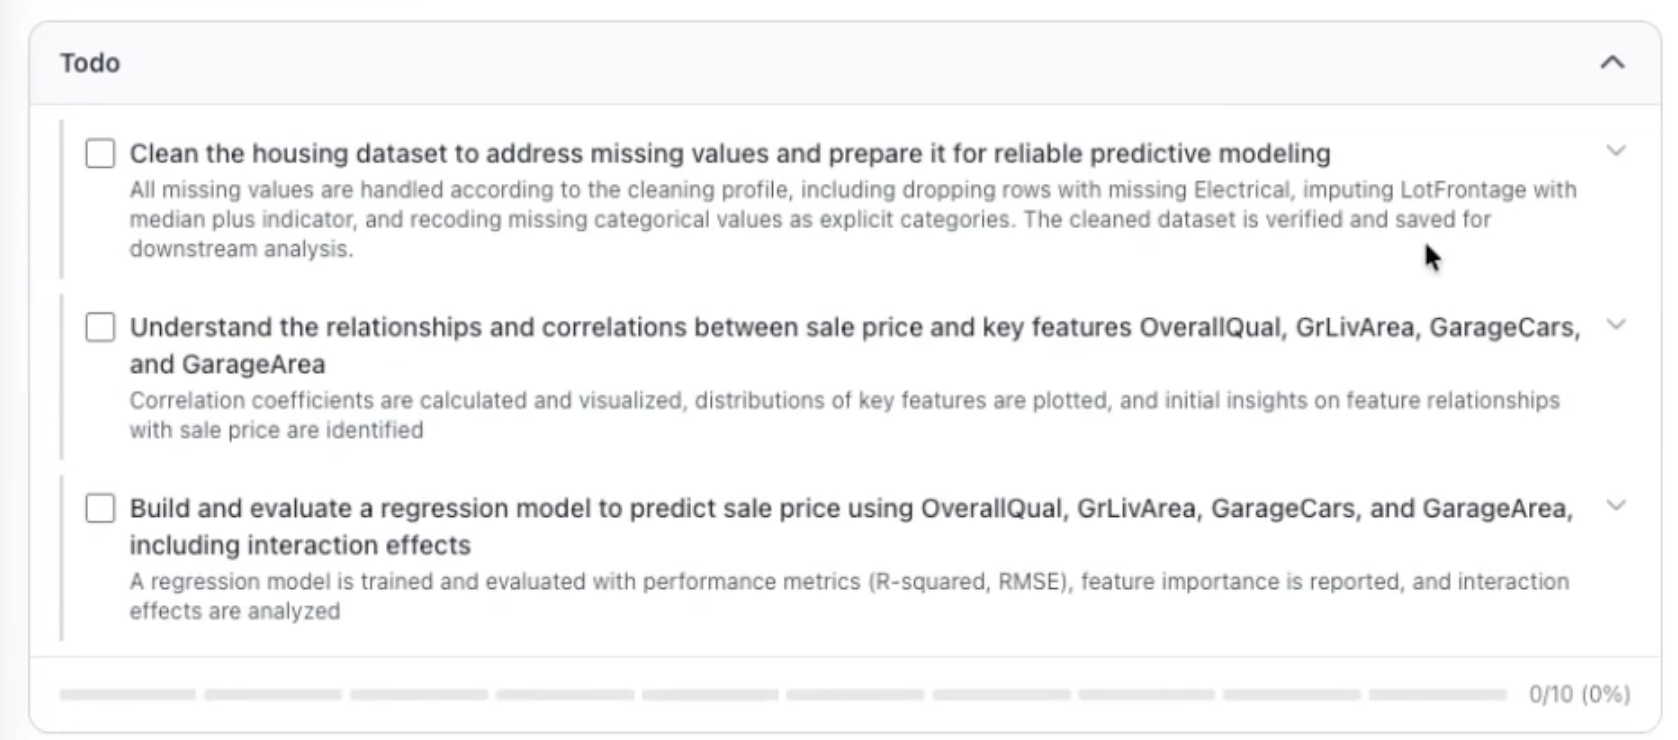
Task: Click the middle progress bar segment
Action: pos(712,691)
